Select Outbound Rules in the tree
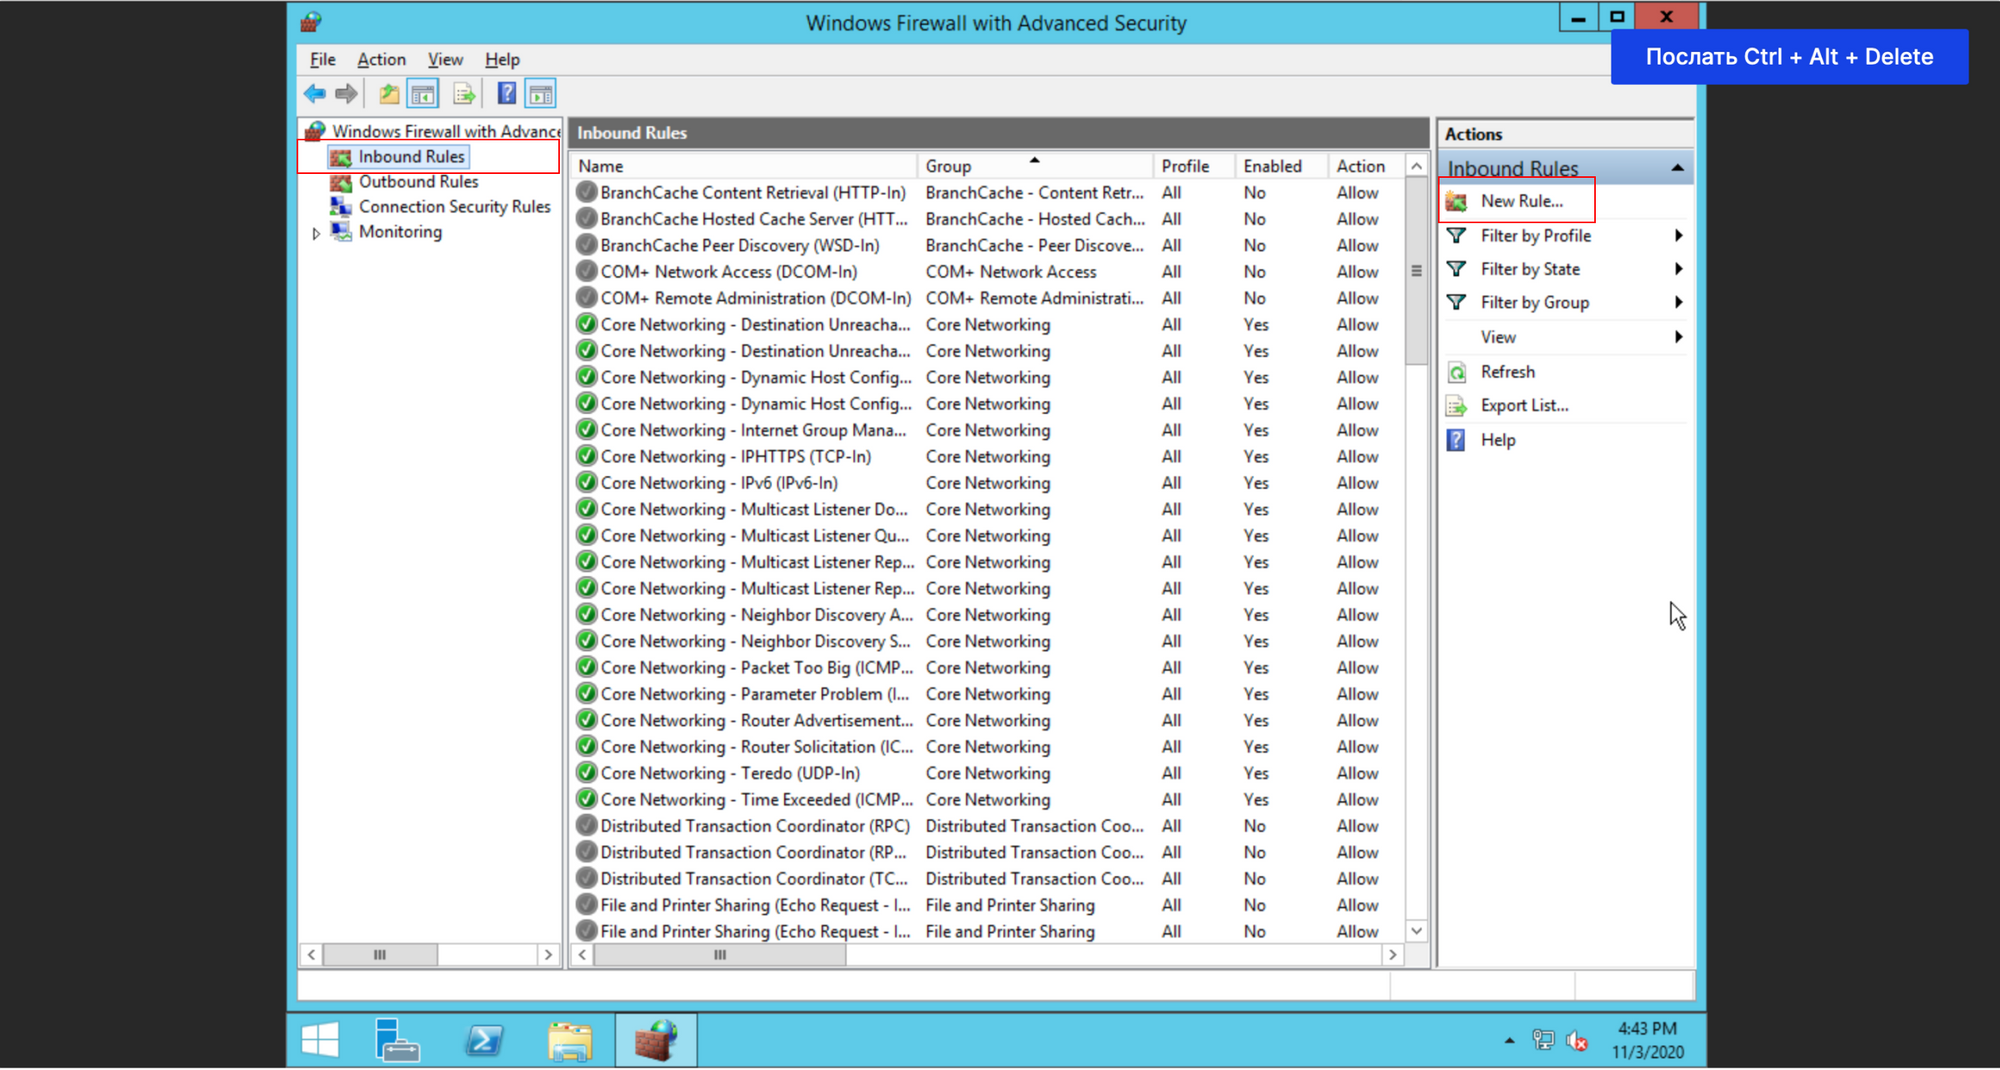This screenshot has height=1070, width=2000. 418,182
